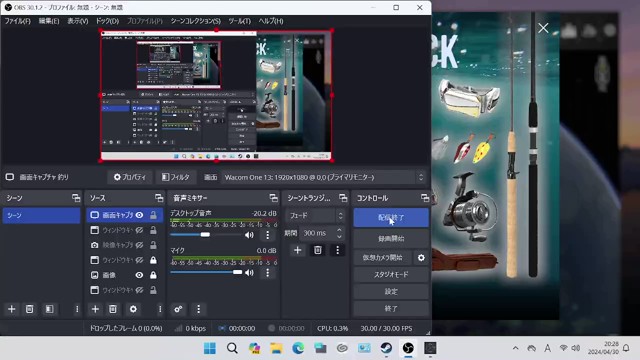Click the 録画開始 button
This screenshot has height=360, width=640.
point(391,238)
